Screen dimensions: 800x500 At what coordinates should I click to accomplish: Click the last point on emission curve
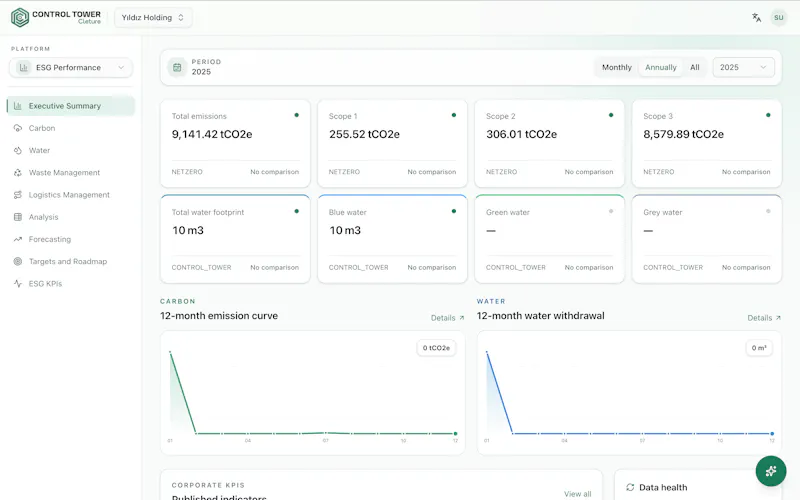point(456,434)
